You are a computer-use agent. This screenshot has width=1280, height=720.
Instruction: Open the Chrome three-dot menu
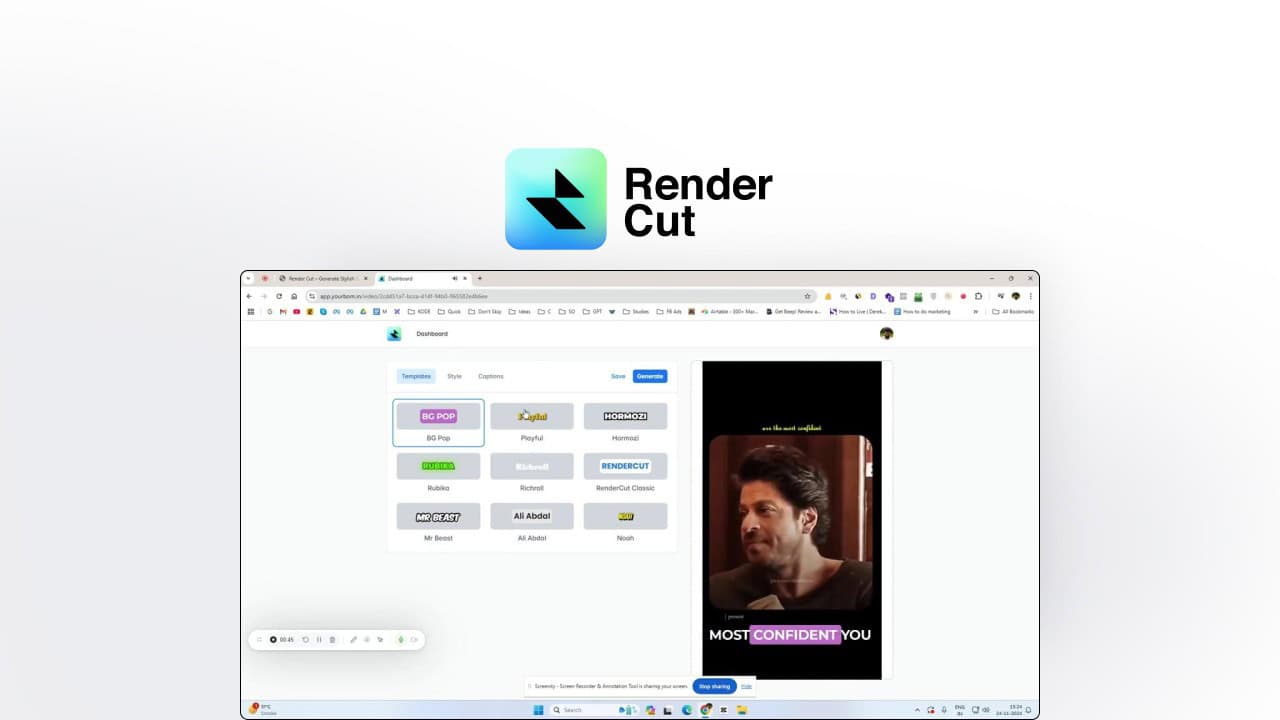pyautogui.click(x=1031, y=296)
